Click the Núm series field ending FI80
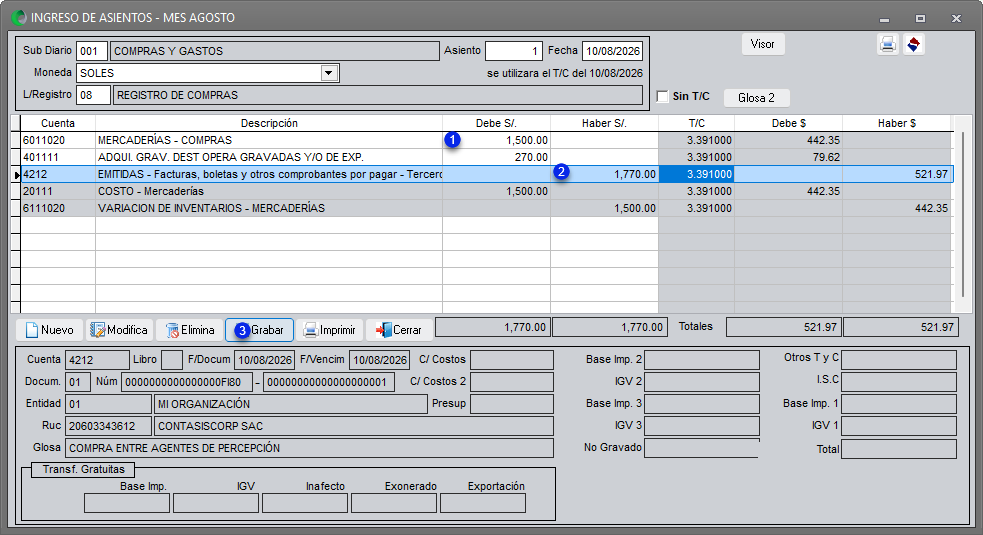The width and height of the screenshot is (983, 535). coord(187,382)
